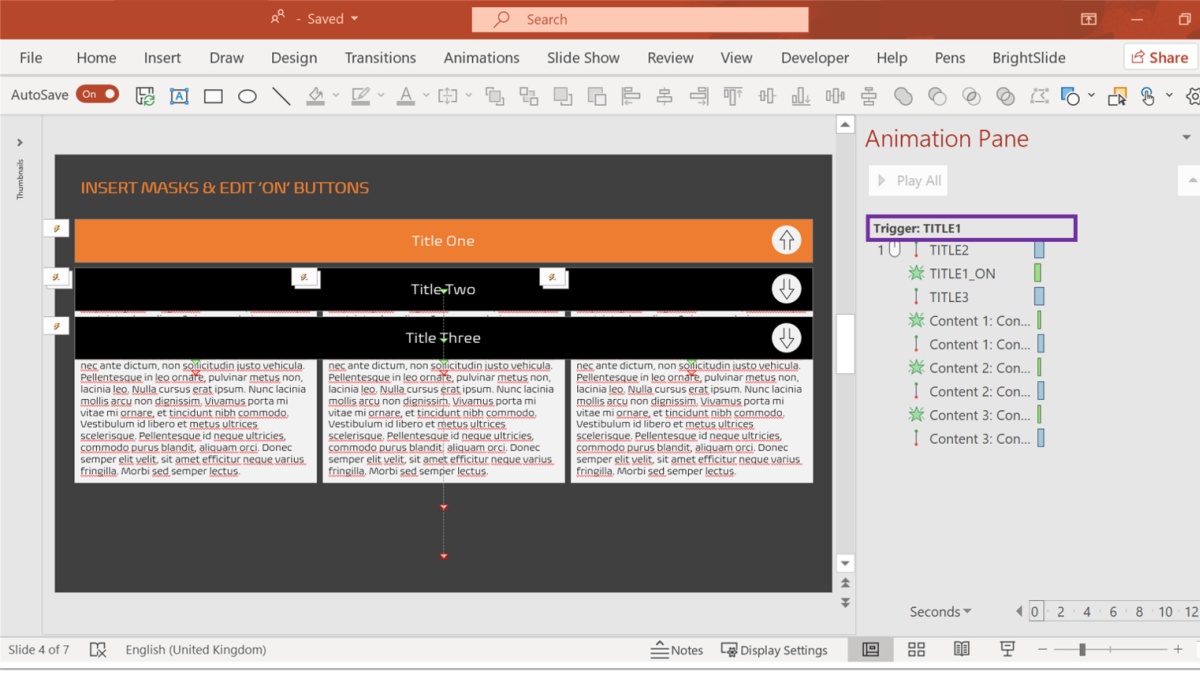Viewport: 1200px width, 675px height.
Task: Select the Oval shape tool
Action: (247, 96)
